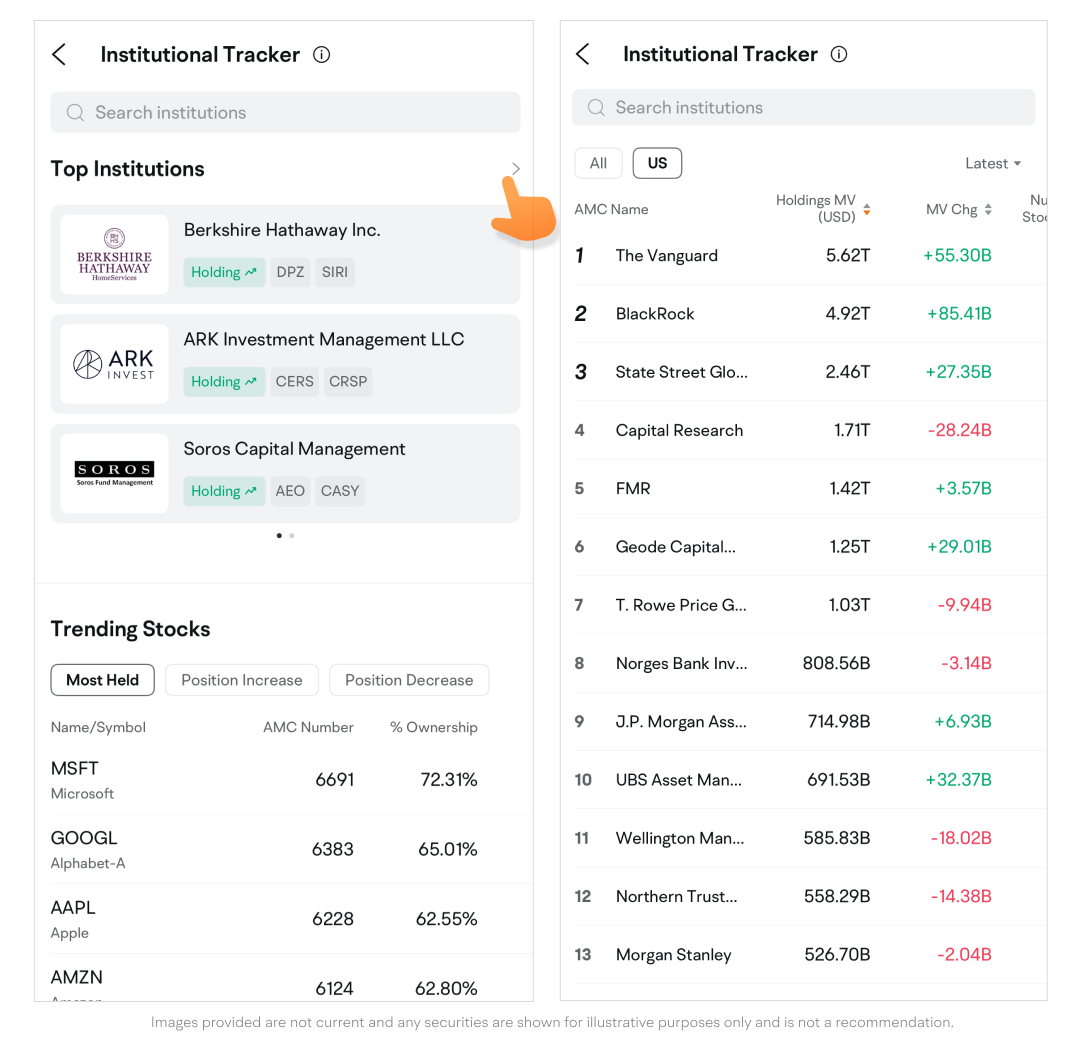Select SIRI ticker chip

[335, 272]
